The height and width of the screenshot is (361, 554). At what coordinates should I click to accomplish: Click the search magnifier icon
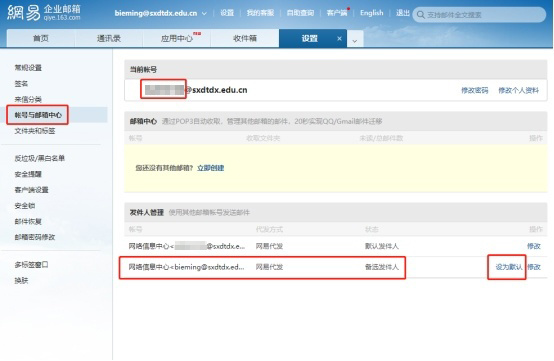420,15
